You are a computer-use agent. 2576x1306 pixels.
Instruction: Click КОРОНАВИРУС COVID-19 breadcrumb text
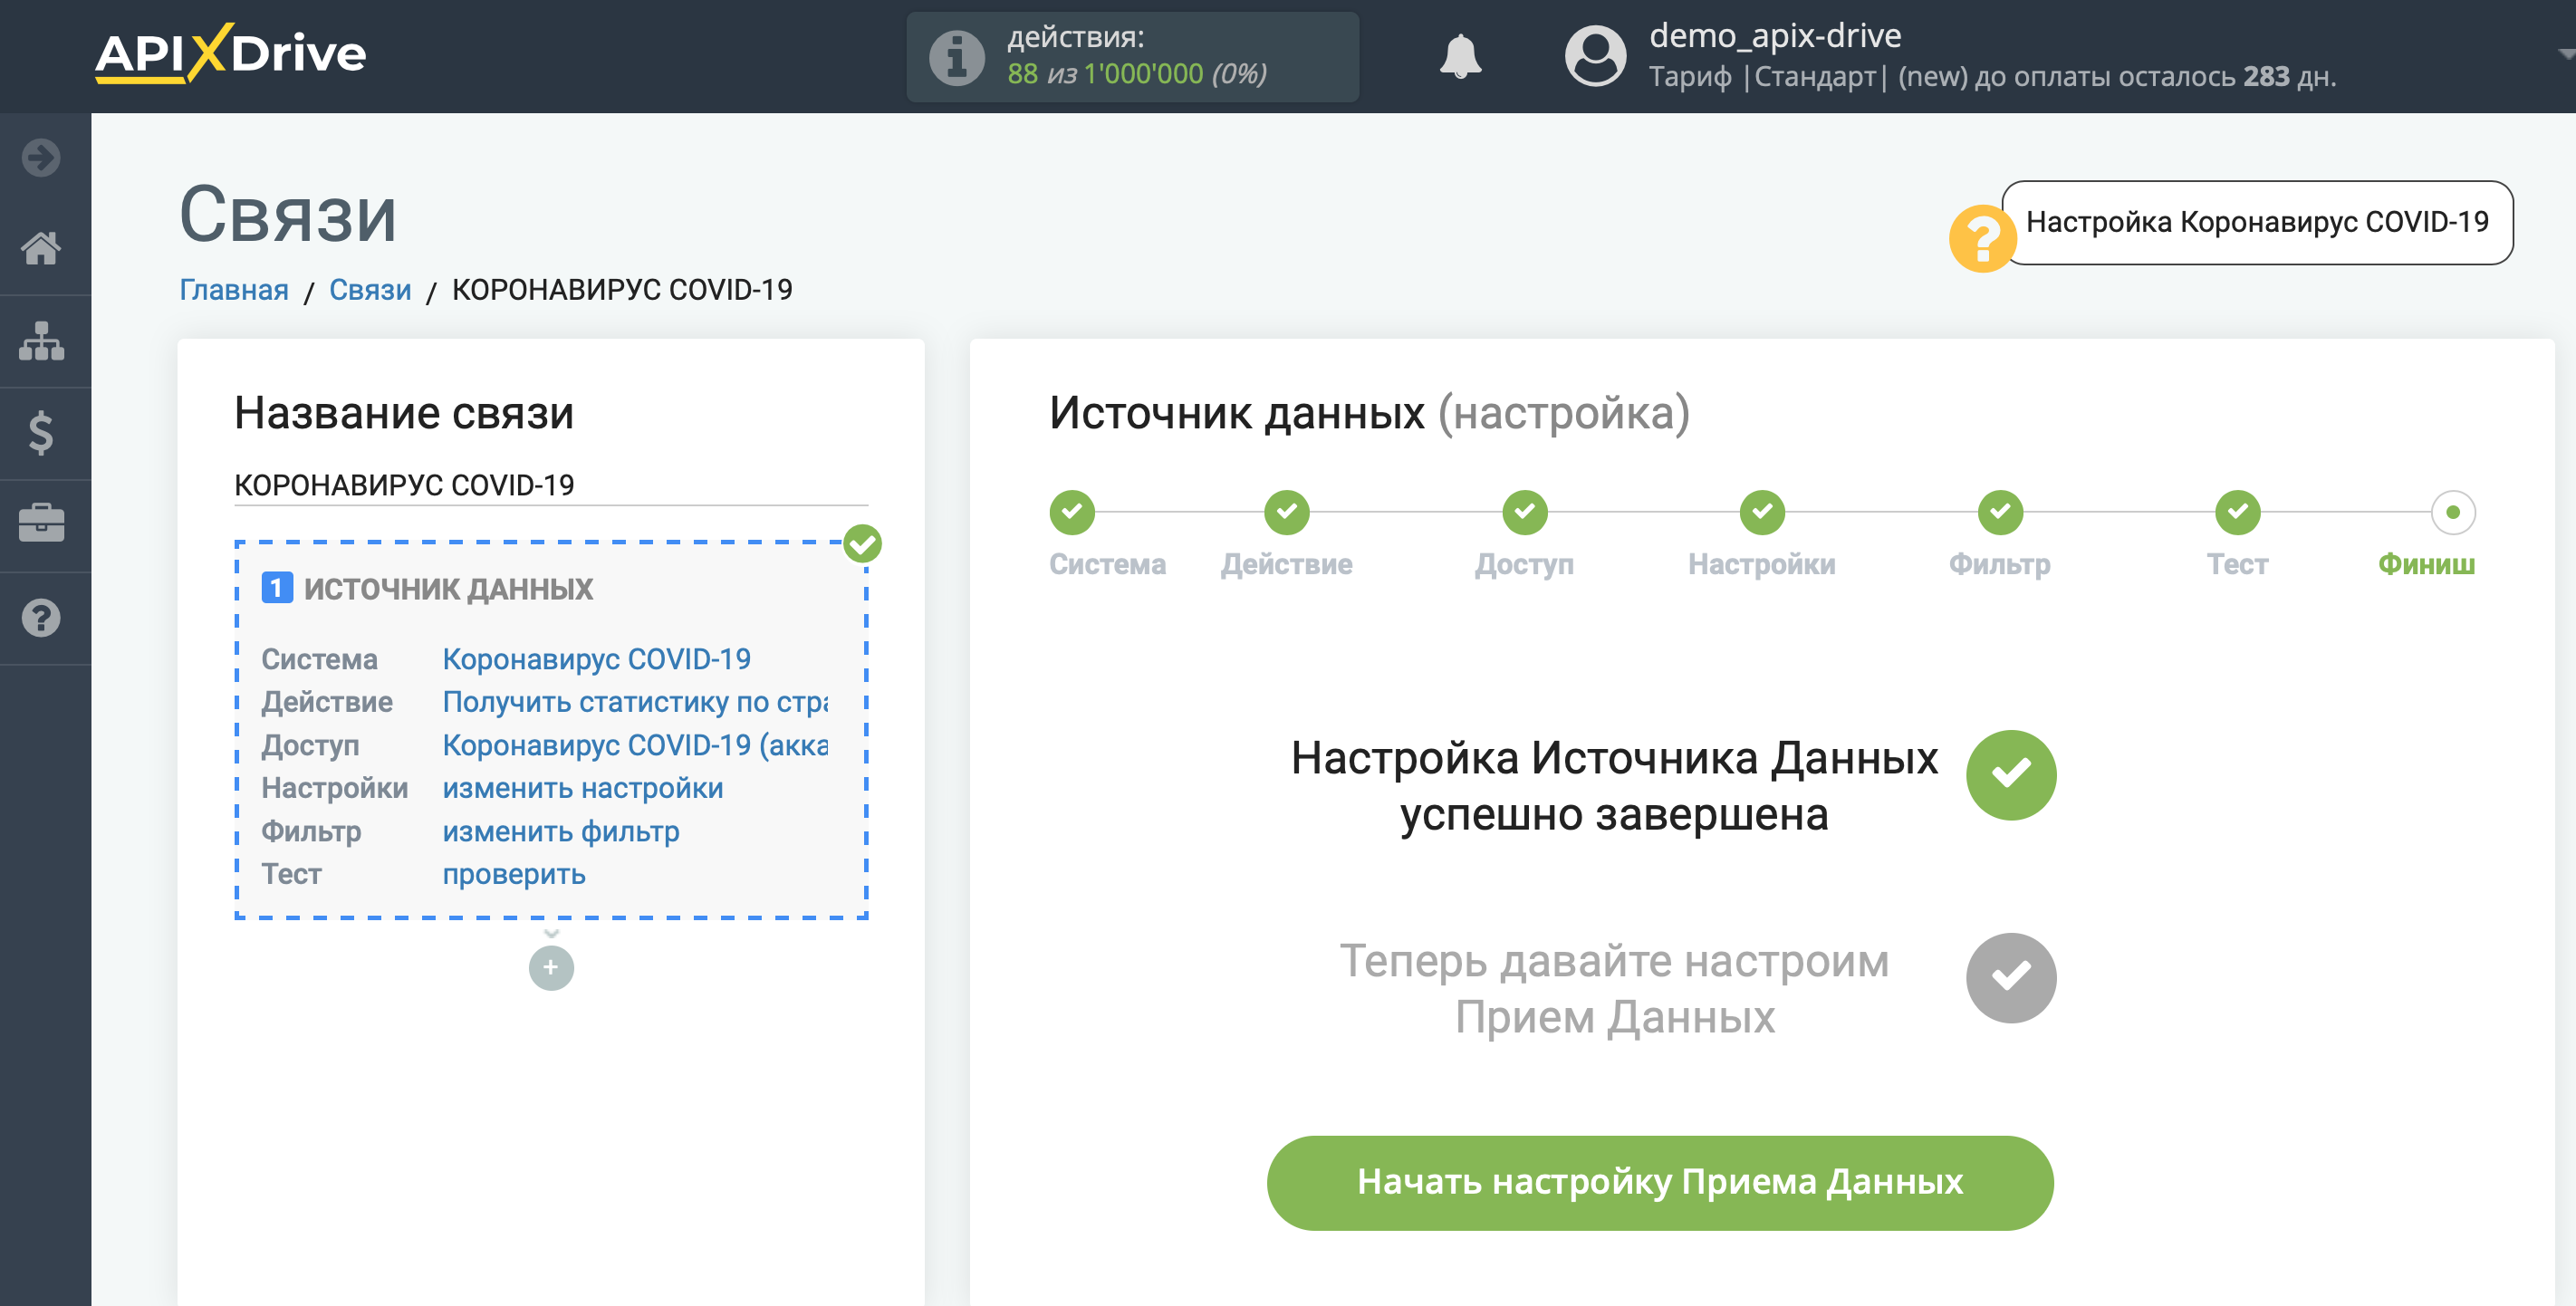click(x=622, y=290)
